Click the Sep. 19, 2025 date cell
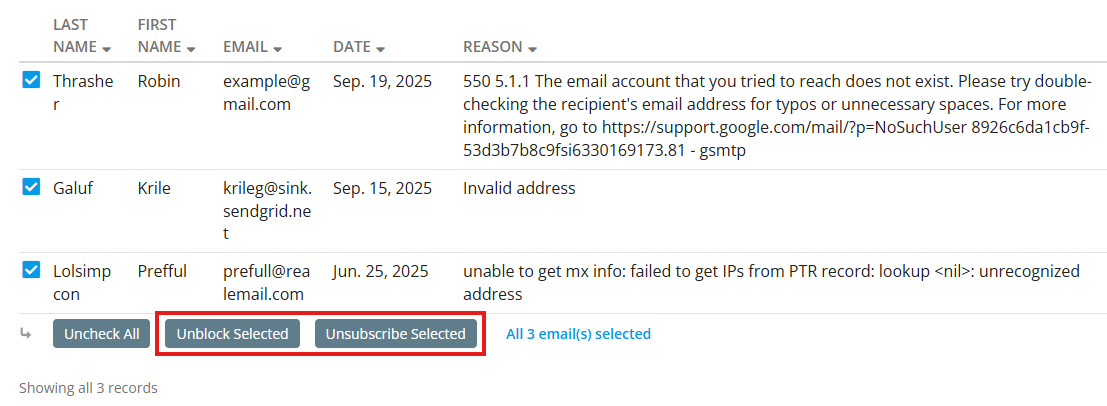Screen dimensions: 1107x406 pos(382,81)
